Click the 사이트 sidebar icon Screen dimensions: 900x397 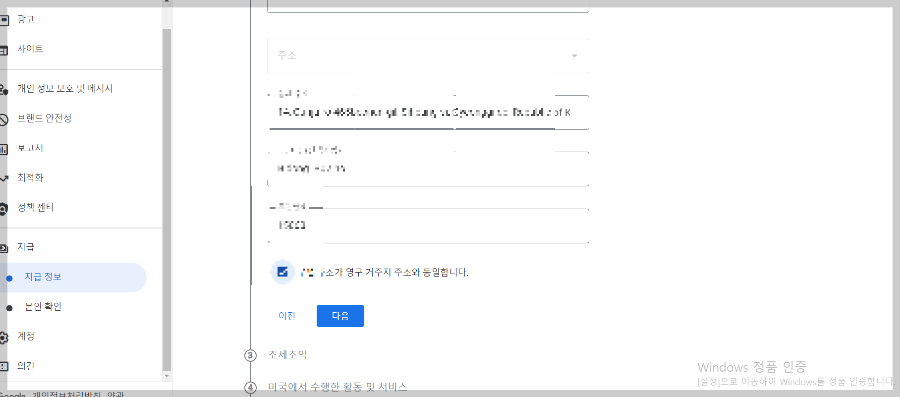(x=4, y=50)
